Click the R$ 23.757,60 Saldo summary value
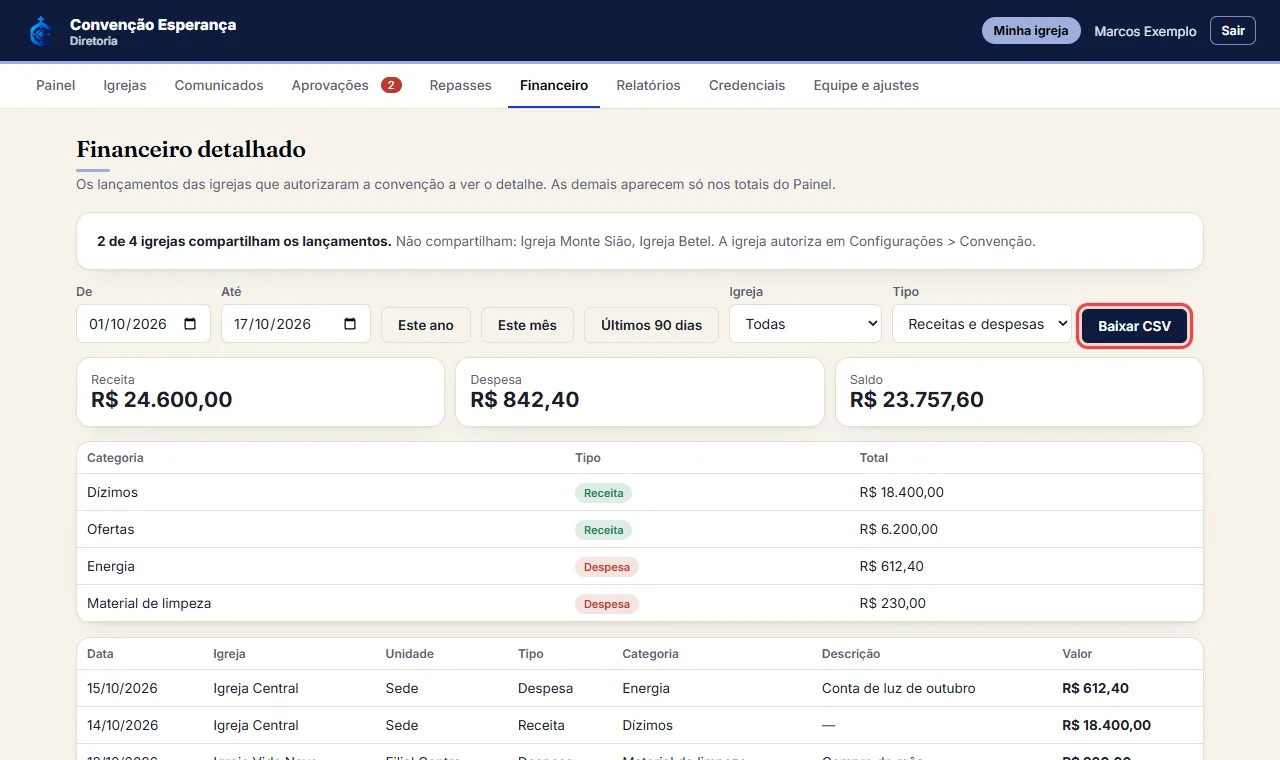 [x=917, y=400]
